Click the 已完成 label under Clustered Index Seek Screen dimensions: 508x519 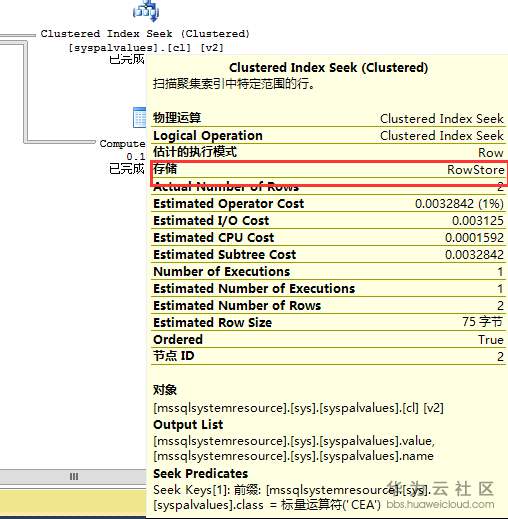pos(127,59)
